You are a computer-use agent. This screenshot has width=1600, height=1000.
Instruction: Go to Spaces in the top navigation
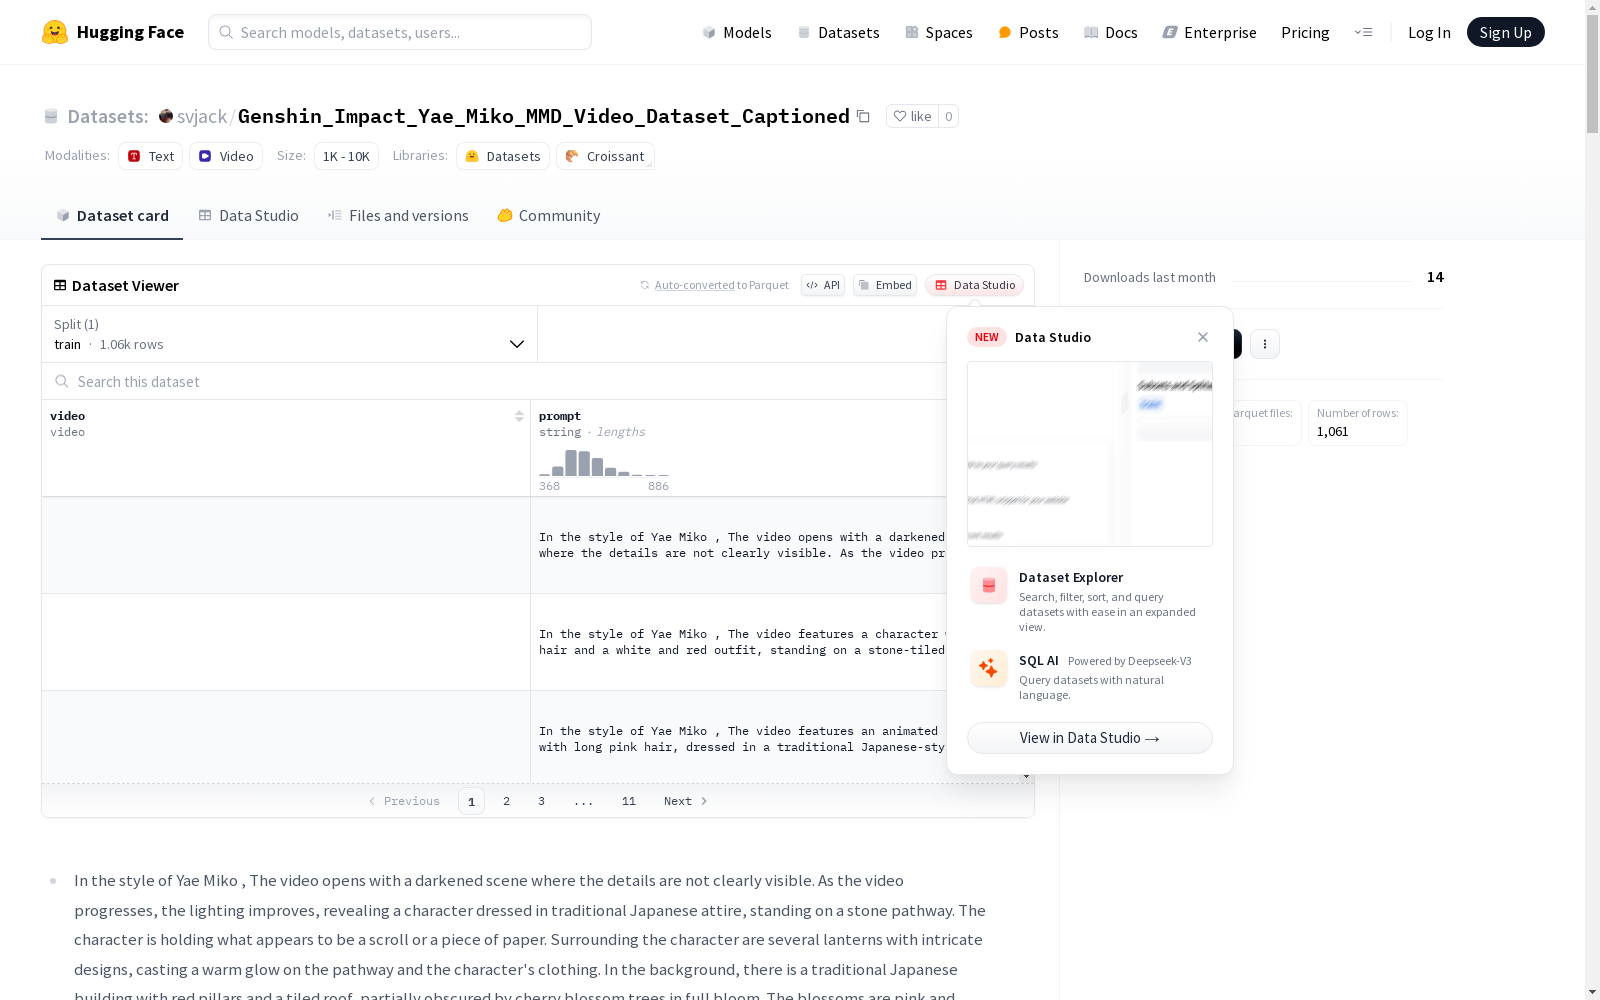939,32
